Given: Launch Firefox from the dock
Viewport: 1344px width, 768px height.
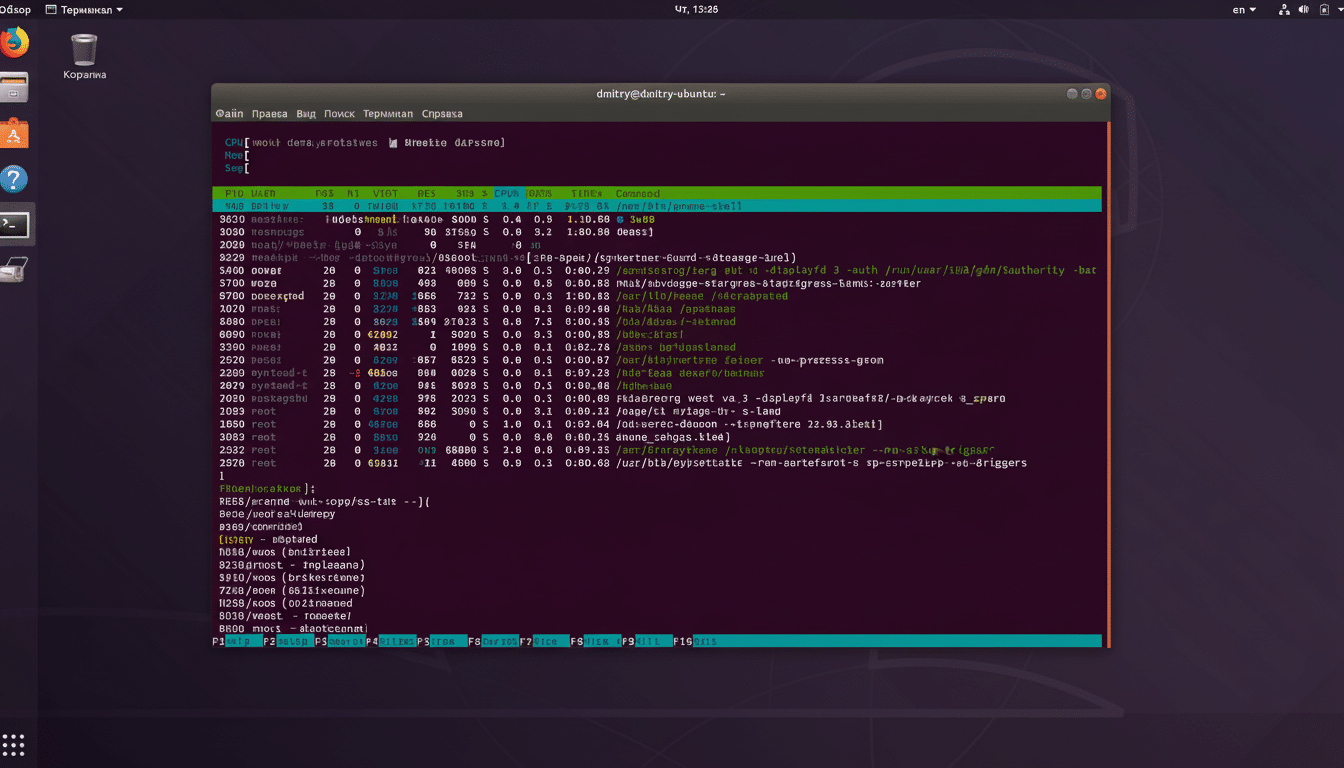Looking at the screenshot, I should 15,44.
